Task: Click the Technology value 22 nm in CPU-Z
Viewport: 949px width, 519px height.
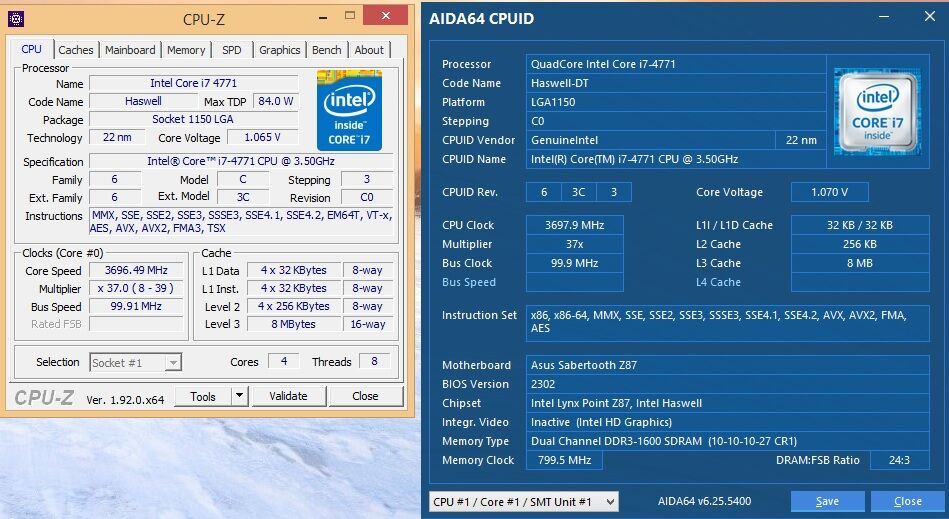Action: [x=117, y=137]
